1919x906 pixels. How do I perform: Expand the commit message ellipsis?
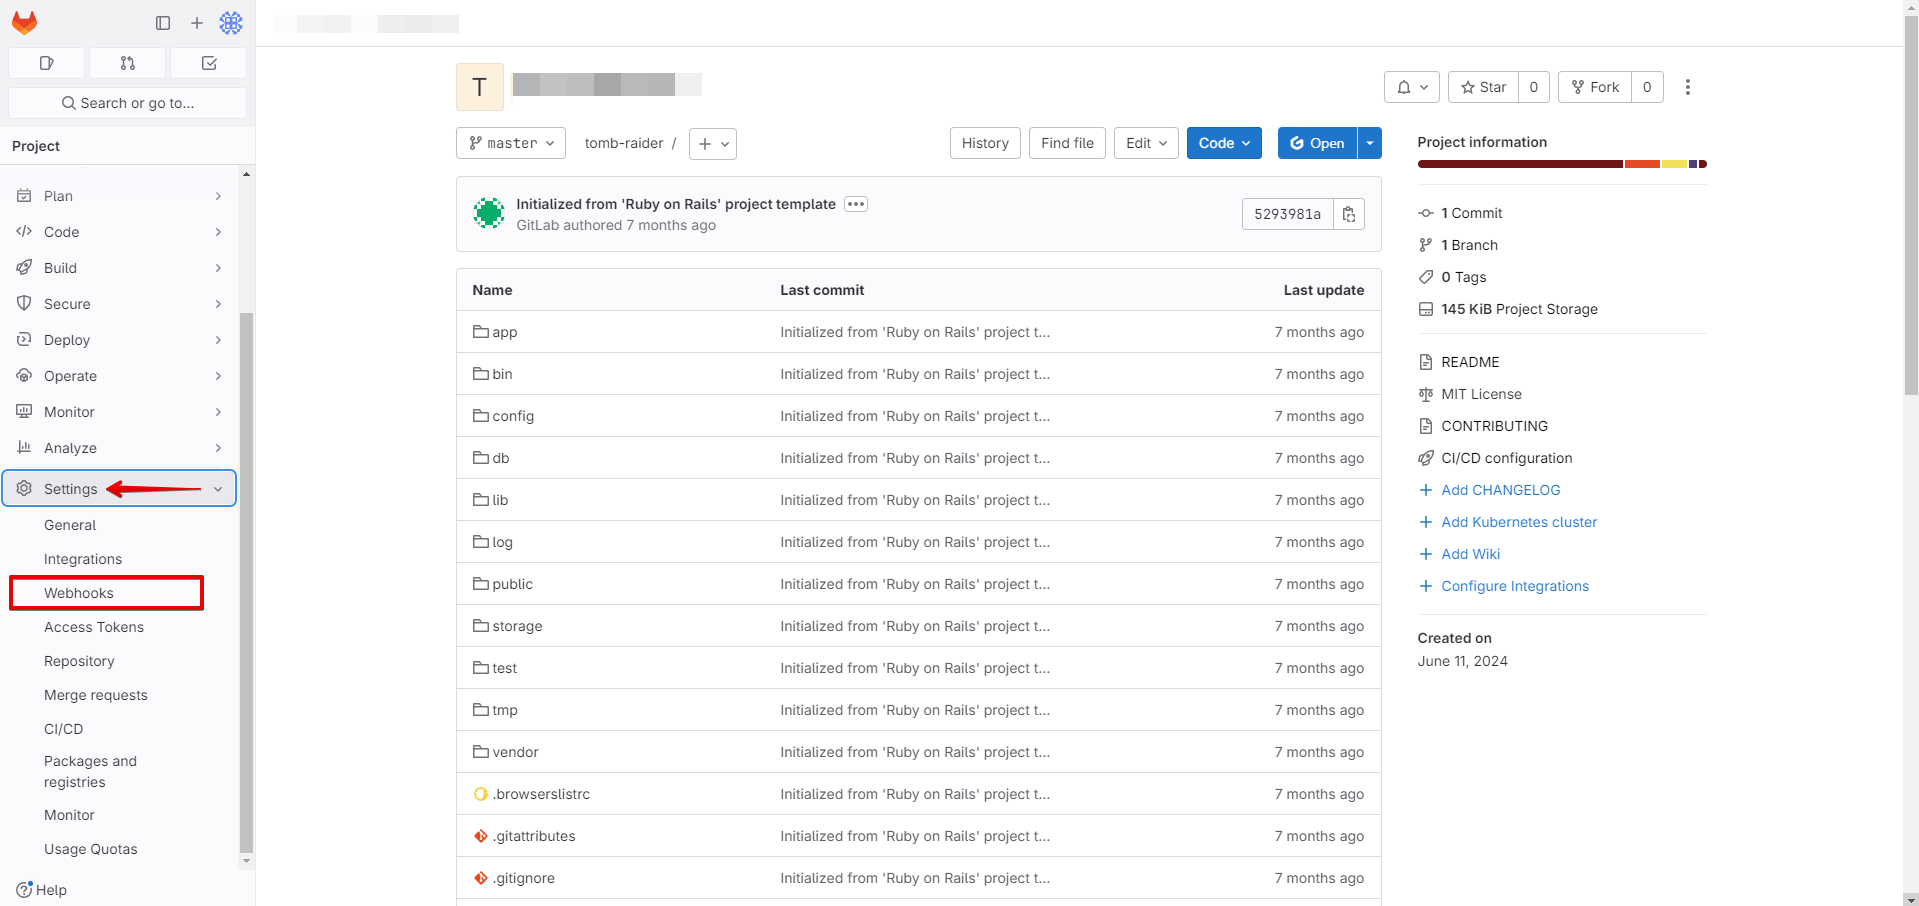tap(855, 204)
